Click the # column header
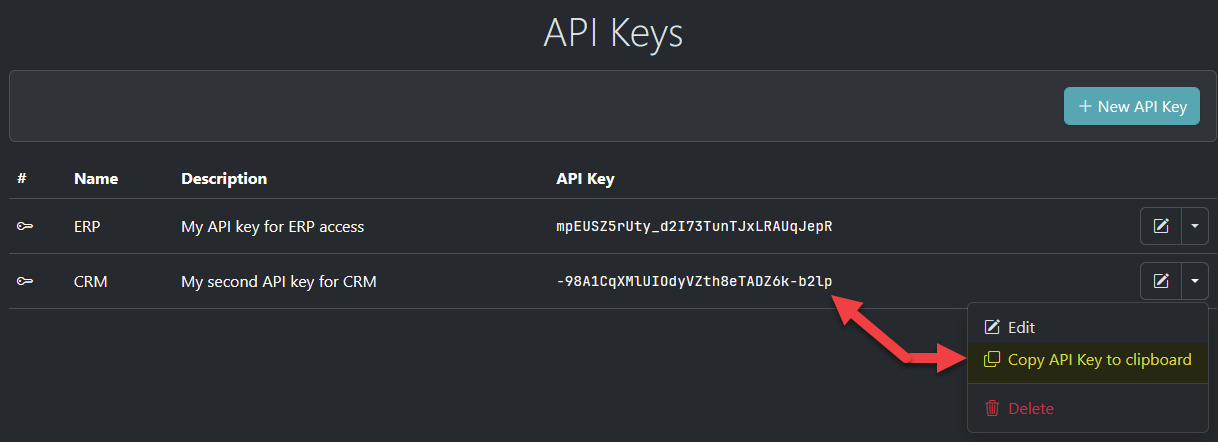The width and height of the screenshot is (1218, 442). [x=22, y=179]
